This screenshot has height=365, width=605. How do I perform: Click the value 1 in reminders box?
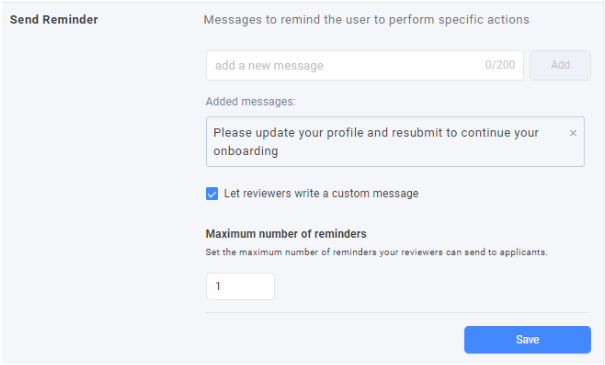(218, 286)
